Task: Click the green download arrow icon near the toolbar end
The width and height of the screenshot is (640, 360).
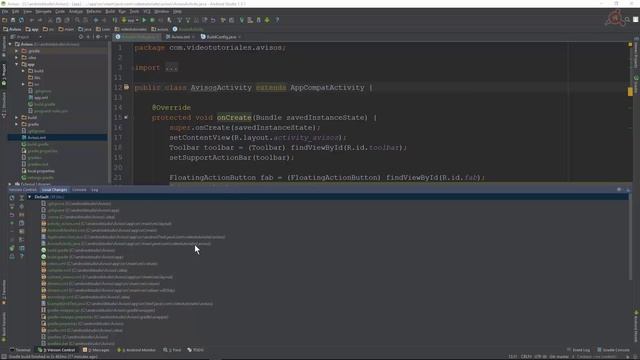Action: click(x=267, y=20)
